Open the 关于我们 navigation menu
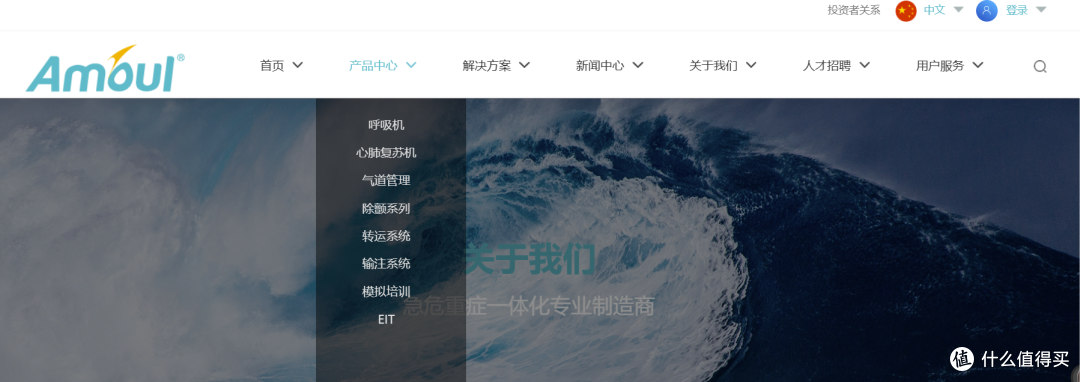 [714, 66]
